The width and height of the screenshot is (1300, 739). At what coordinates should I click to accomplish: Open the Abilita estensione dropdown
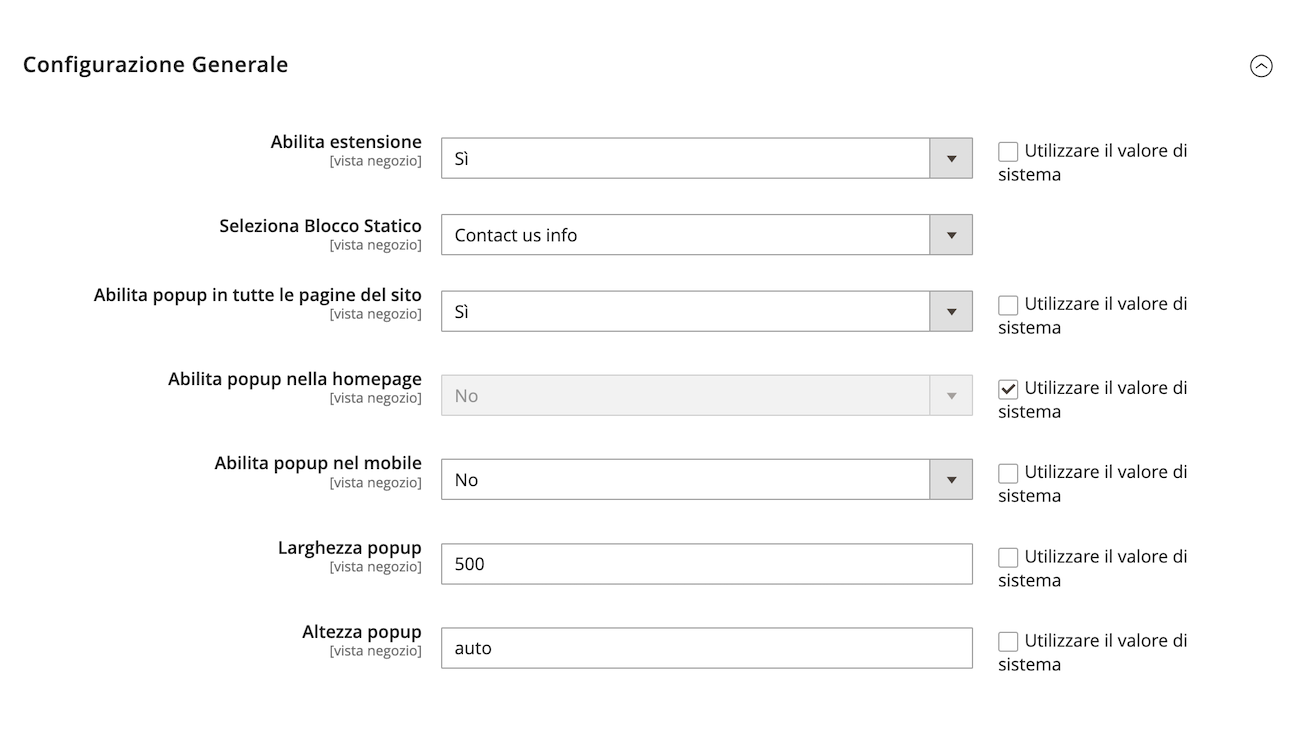tap(706, 158)
